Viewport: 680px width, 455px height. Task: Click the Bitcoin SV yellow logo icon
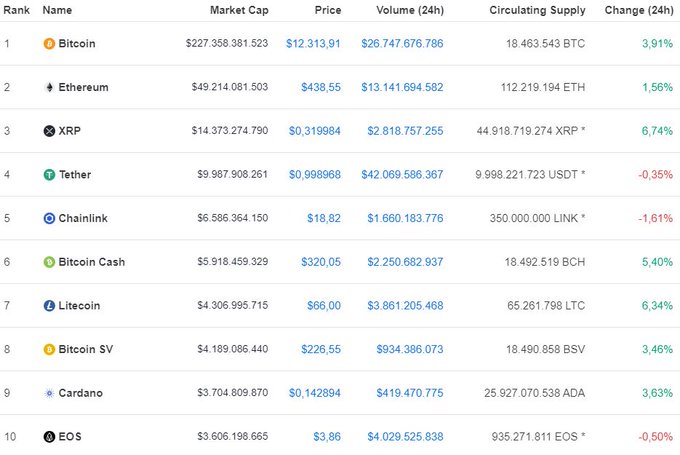(x=49, y=350)
